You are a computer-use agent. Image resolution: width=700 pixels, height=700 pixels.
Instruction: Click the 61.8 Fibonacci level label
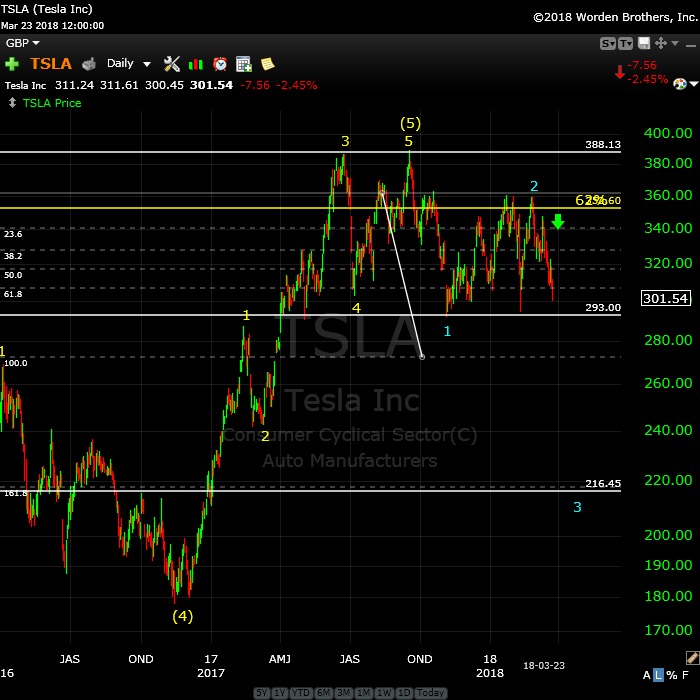point(13,294)
